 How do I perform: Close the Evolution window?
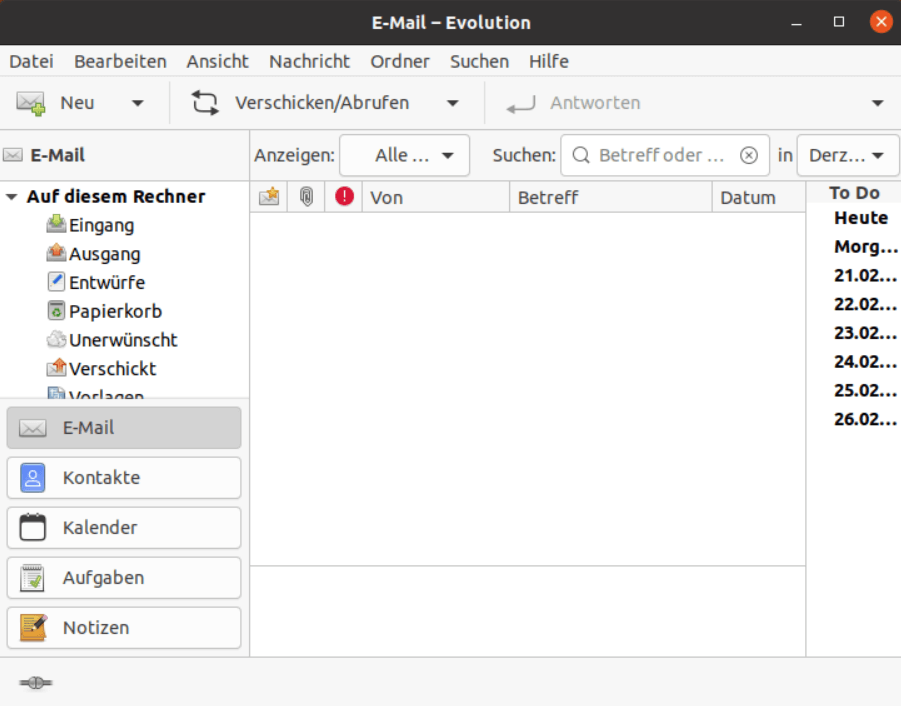coord(881,22)
